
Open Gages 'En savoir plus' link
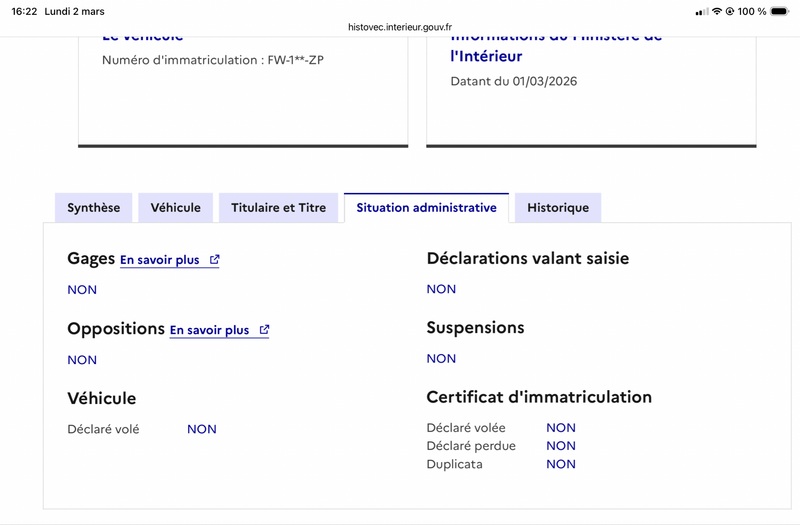(x=160, y=260)
